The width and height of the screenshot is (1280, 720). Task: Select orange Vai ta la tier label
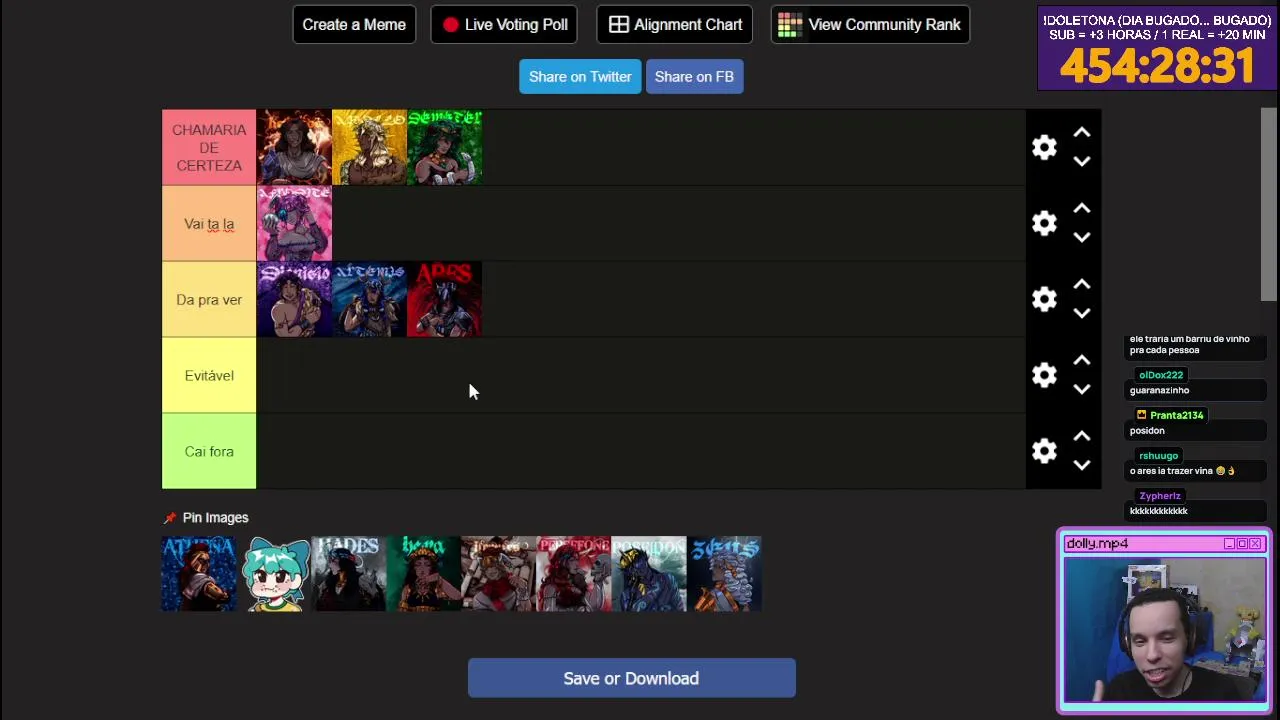click(209, 224)
